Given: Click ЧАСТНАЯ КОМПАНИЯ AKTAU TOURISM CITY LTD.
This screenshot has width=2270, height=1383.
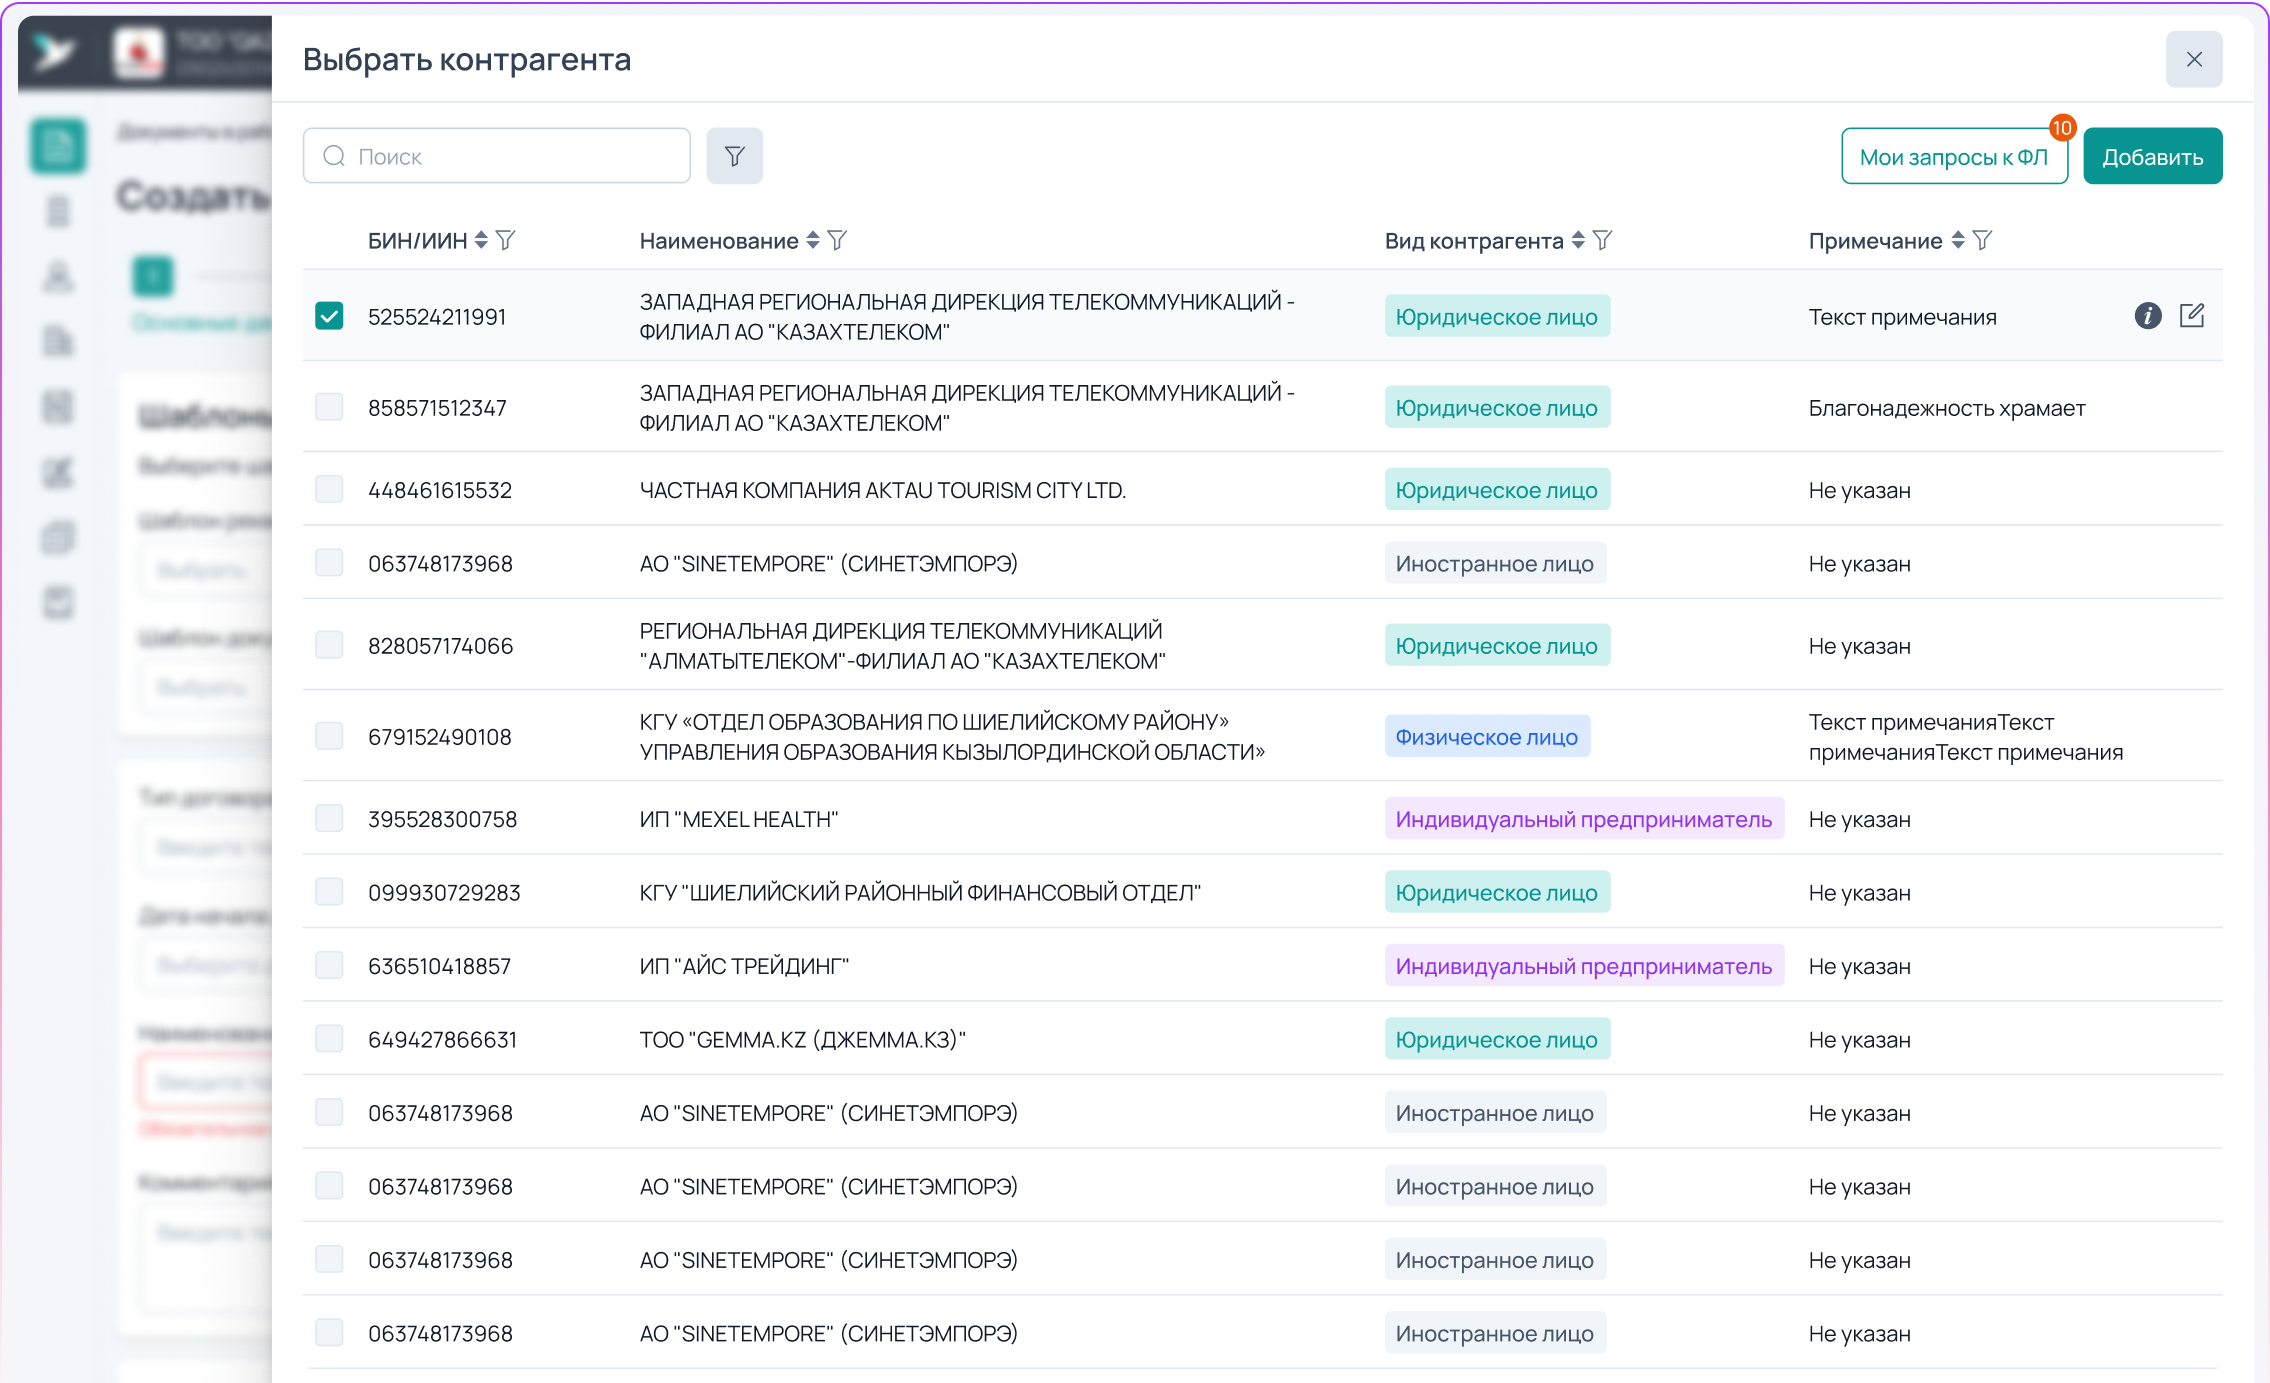Looking at the screenshot, I should [x=882, y=490].
